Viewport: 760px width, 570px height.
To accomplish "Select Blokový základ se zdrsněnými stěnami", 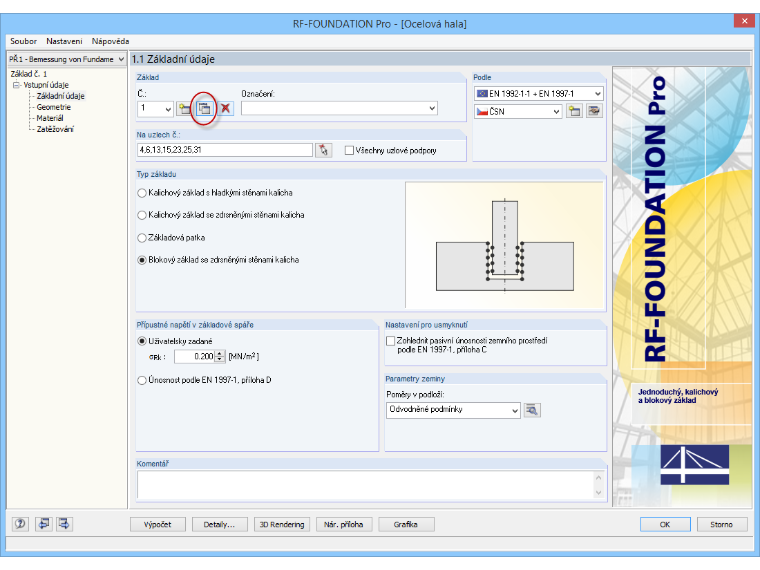I will coord(142,260).
